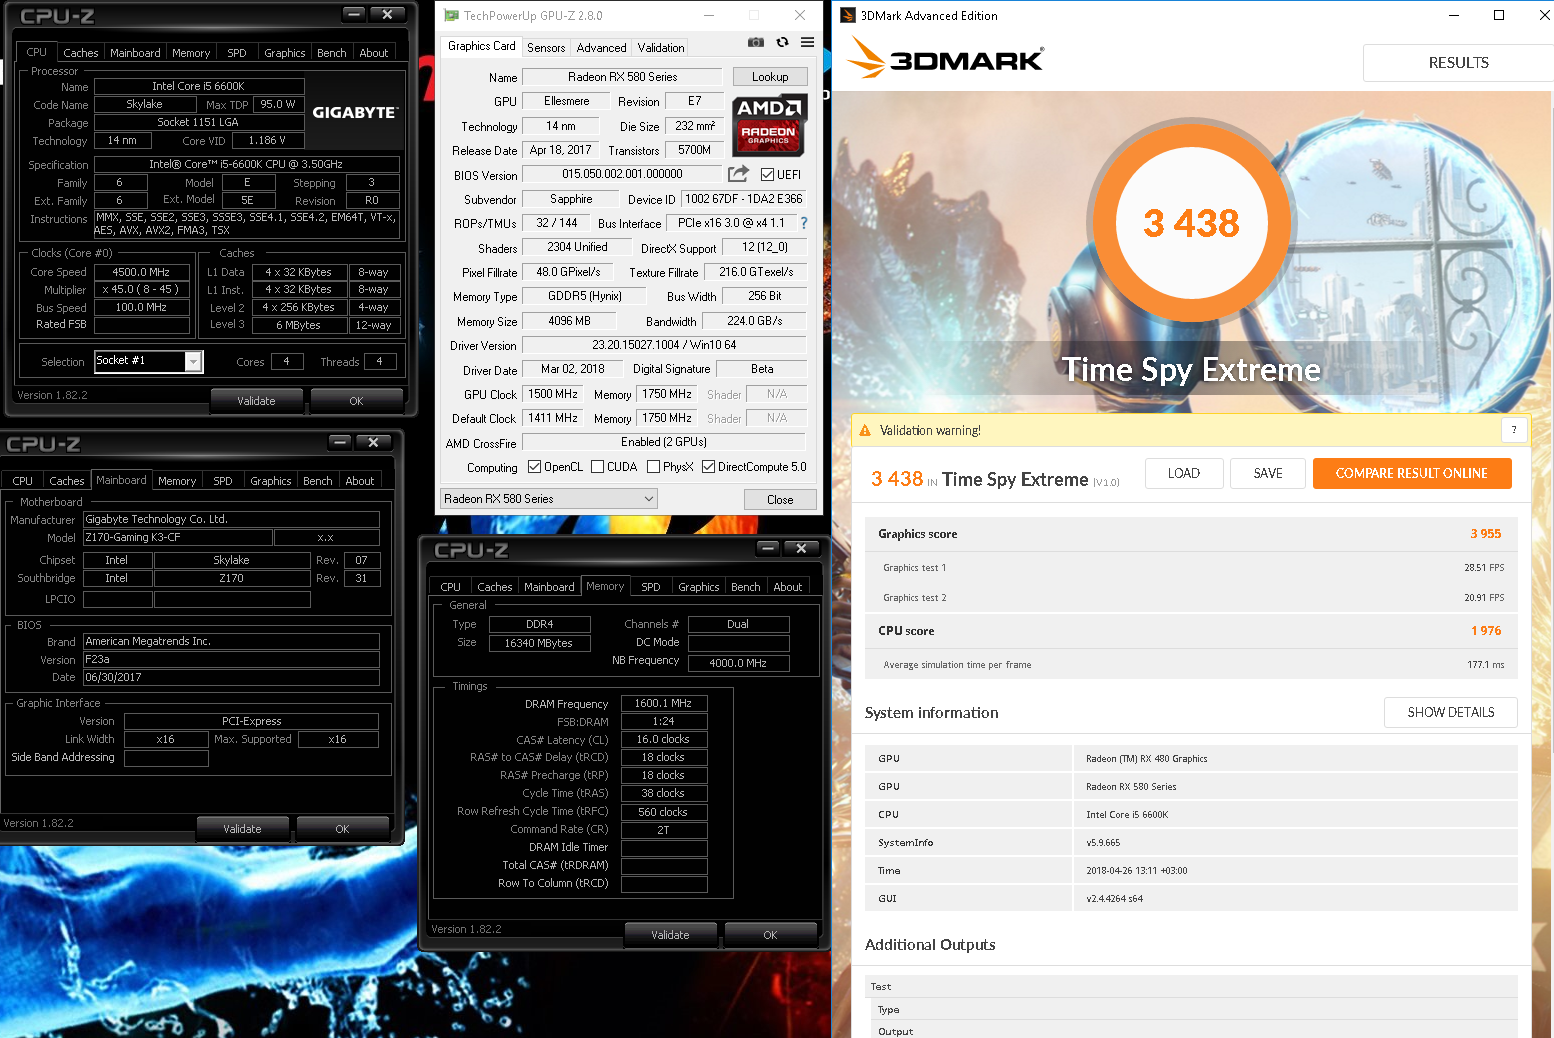
Task: Minimize the CPU-Z Mainboard window
Action: tap(340, 442)
